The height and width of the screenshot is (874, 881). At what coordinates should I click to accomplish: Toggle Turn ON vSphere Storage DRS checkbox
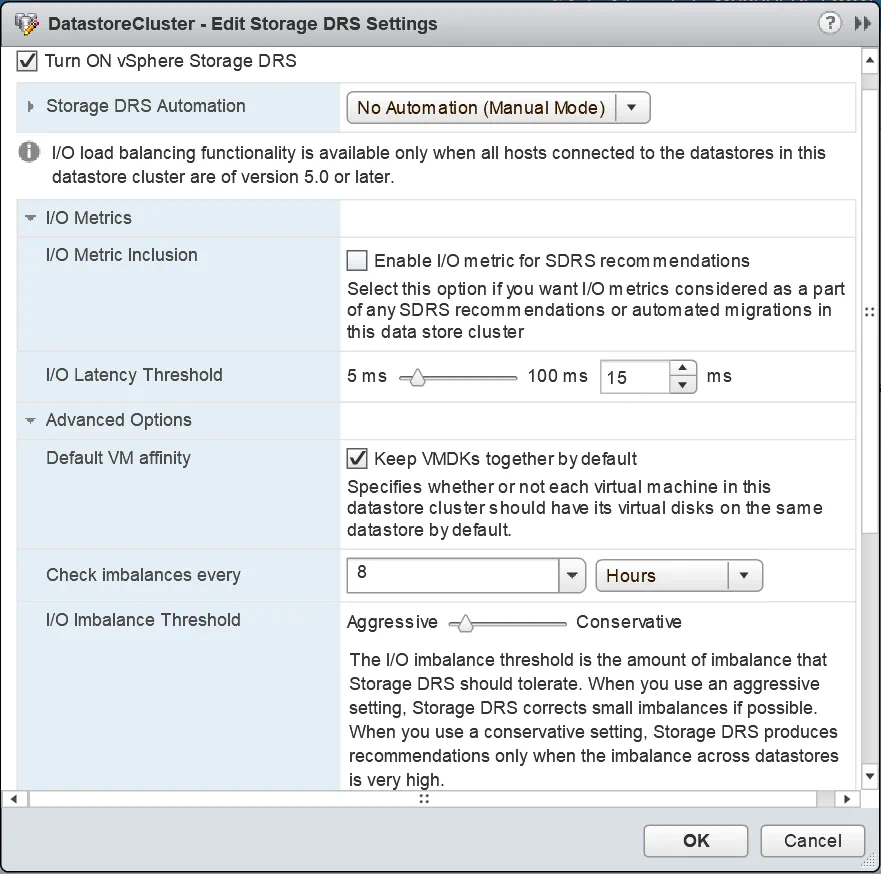click(x=28, y=62)
